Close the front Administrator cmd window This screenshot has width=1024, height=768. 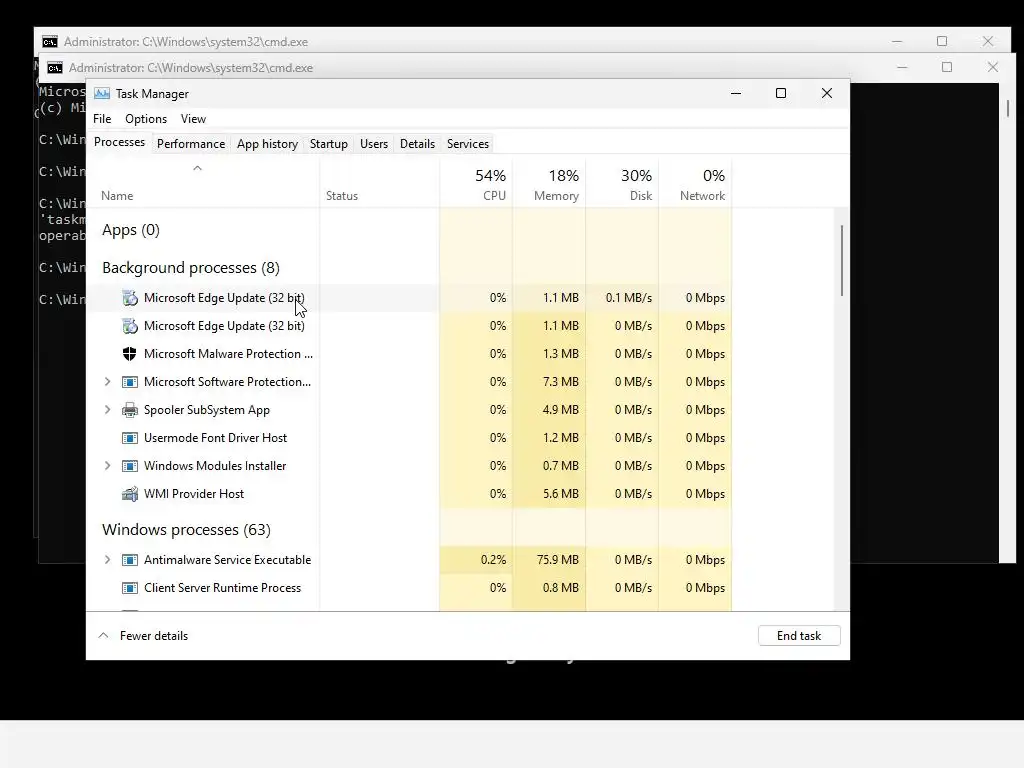(993, 67)
